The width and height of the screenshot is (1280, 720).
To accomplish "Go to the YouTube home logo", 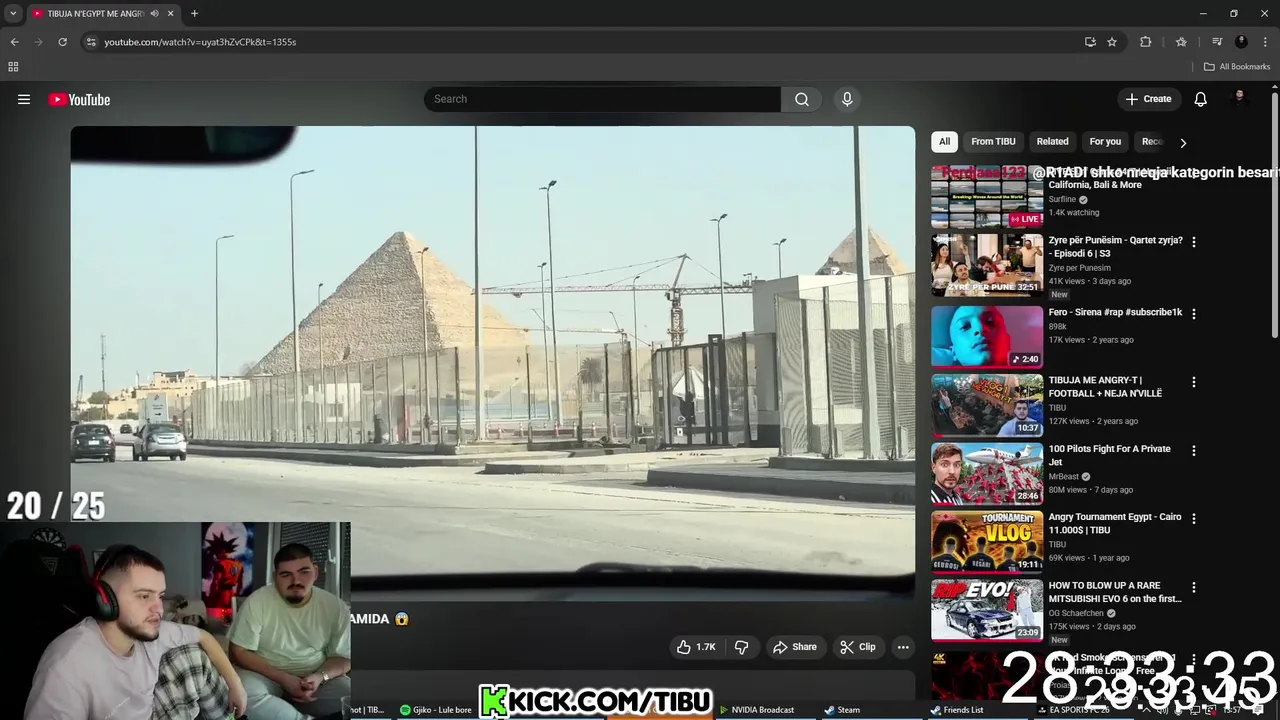I will pos(79,99).
